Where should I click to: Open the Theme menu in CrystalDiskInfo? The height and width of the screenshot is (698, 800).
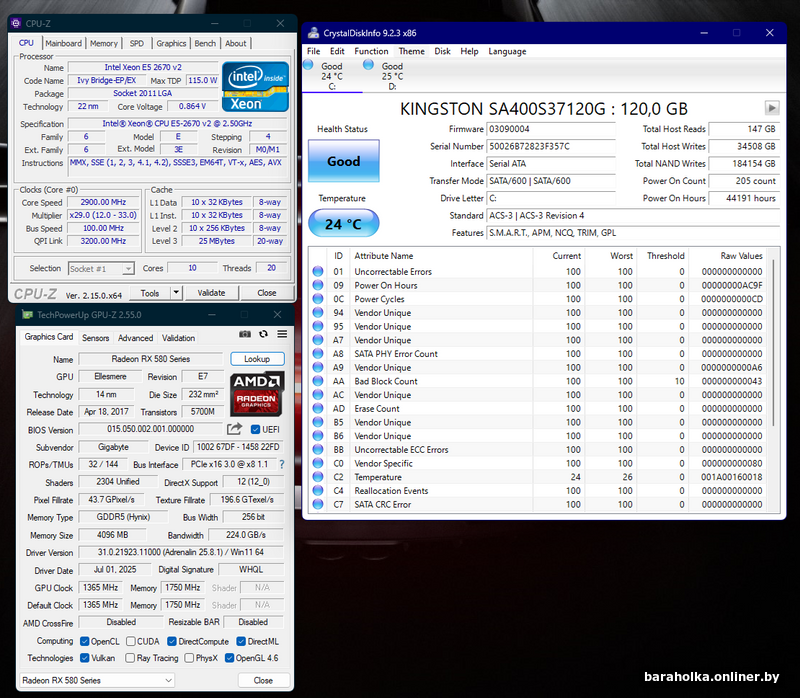tap(411, 51)
